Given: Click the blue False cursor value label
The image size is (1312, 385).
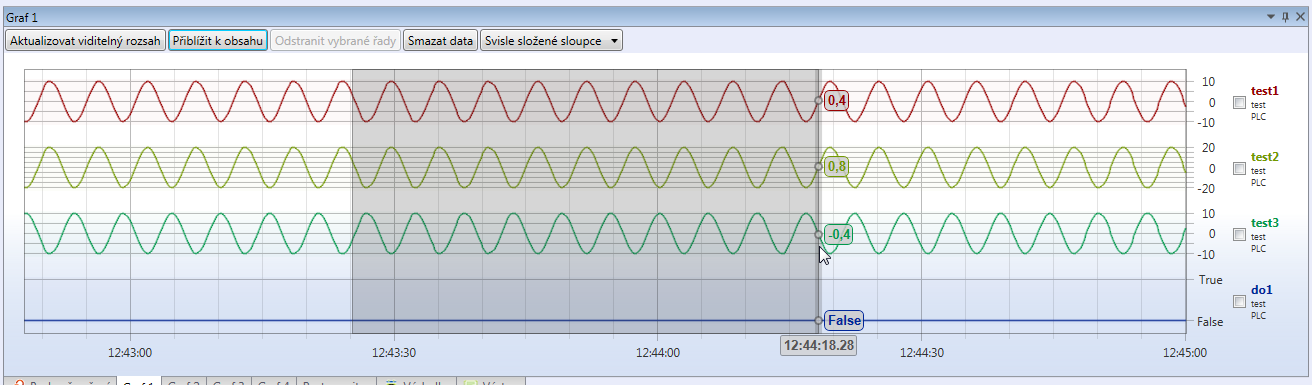Looking at the screenshot, I should click(844, 320).
